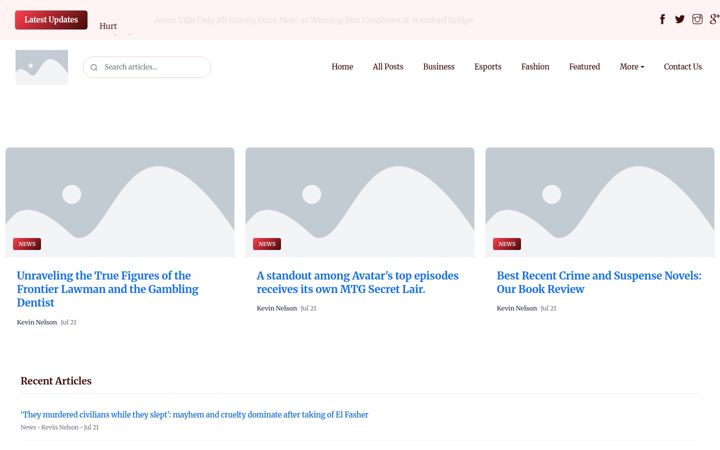Open the Frontier Lawman article thumbnail

(120, 202)
